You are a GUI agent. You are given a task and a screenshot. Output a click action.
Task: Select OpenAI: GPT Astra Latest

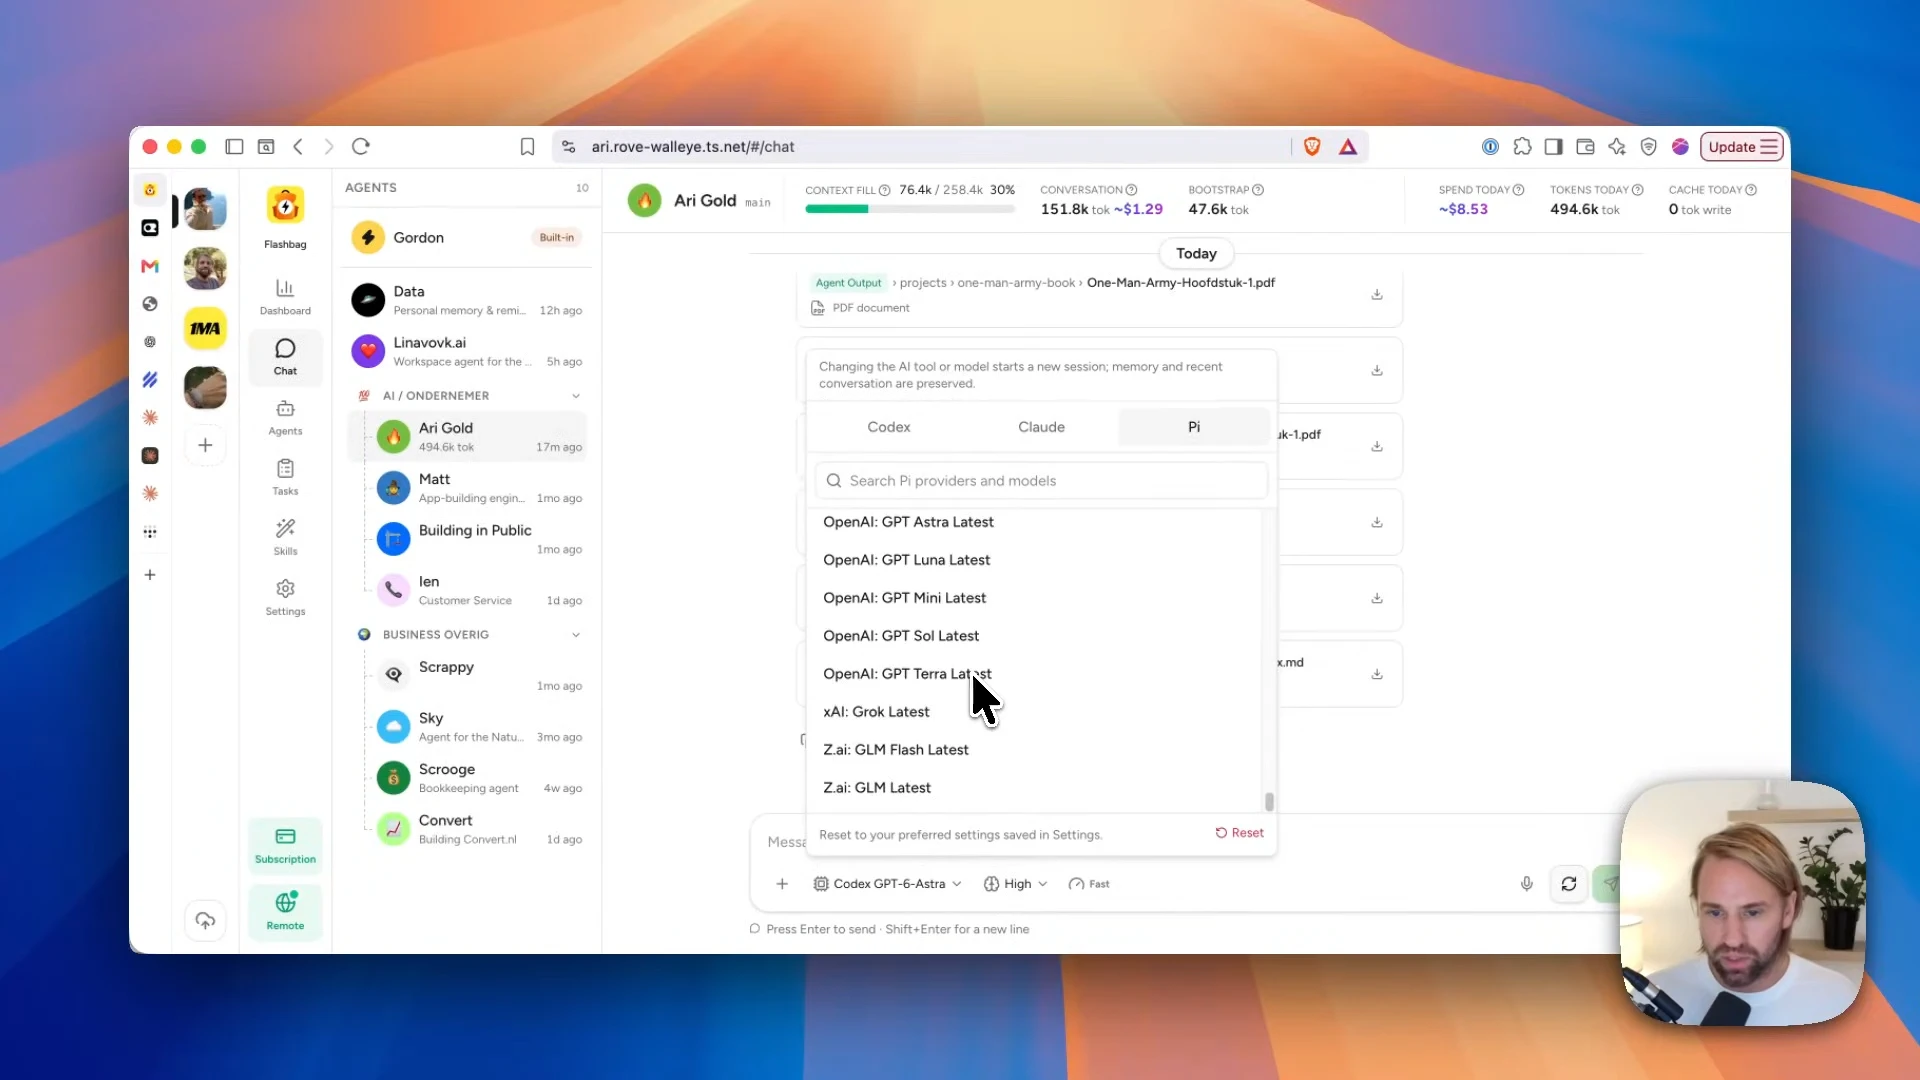pyautogui.click(x=1037, y=522)
